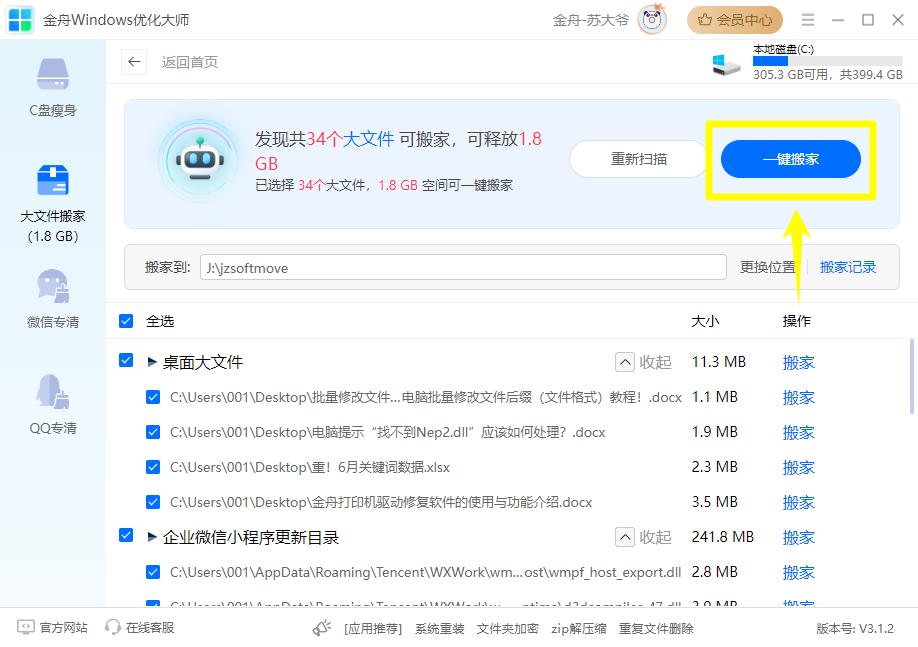Screen dimensions: 918x647
Task: Click 搬家 for the 6月关键词数据.xlsx row
Action: [x=799, y=467]
